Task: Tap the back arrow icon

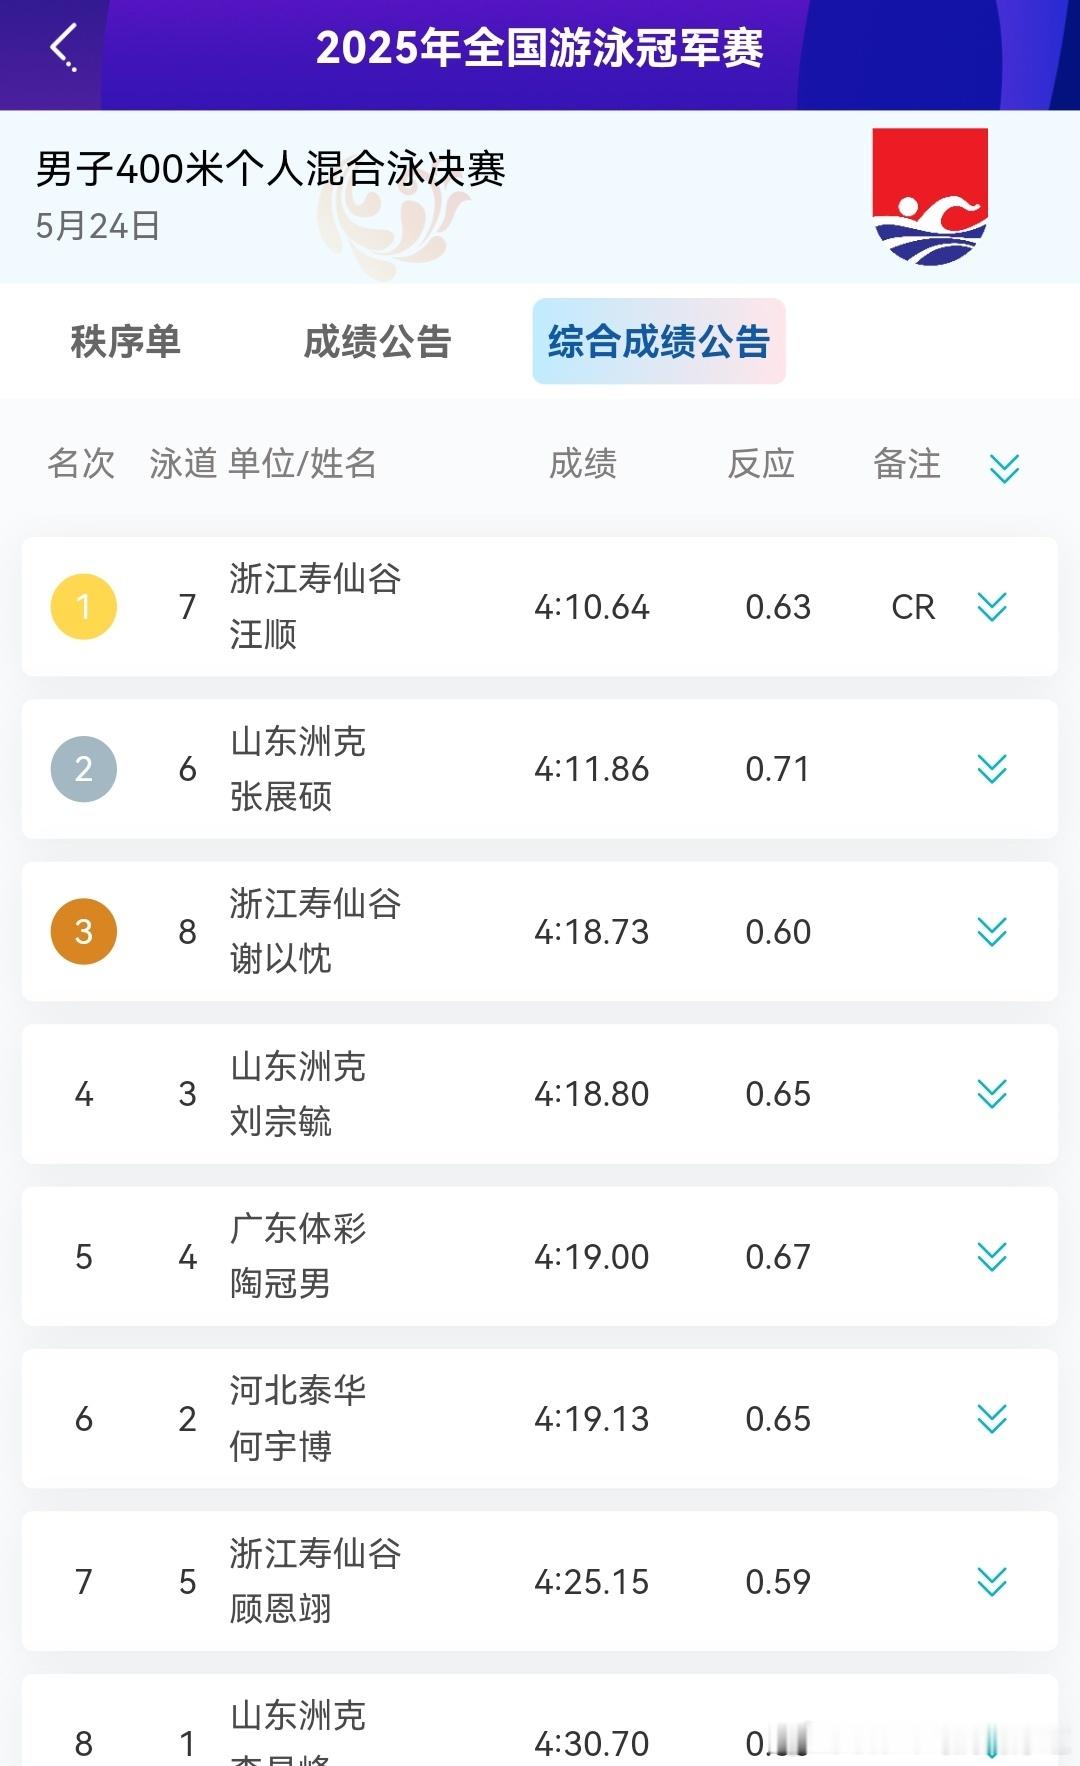Action: pyautogui.click(x=63, y=47)
